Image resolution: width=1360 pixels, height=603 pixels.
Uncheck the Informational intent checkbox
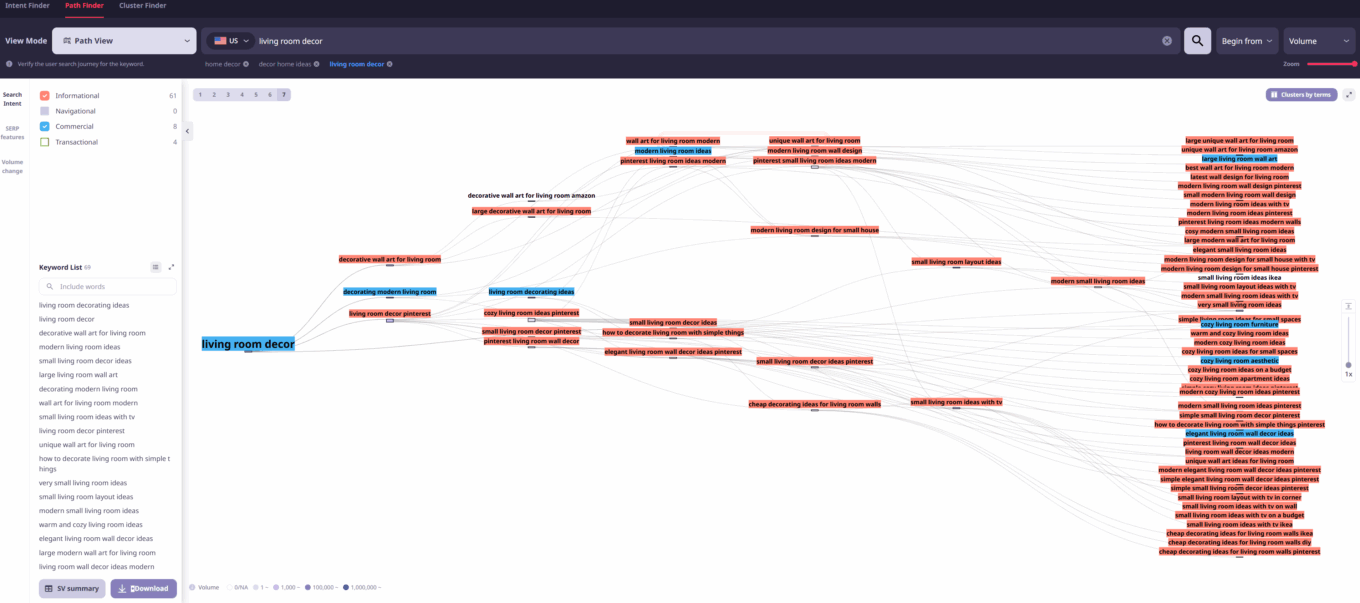click(x=44, y=96)
